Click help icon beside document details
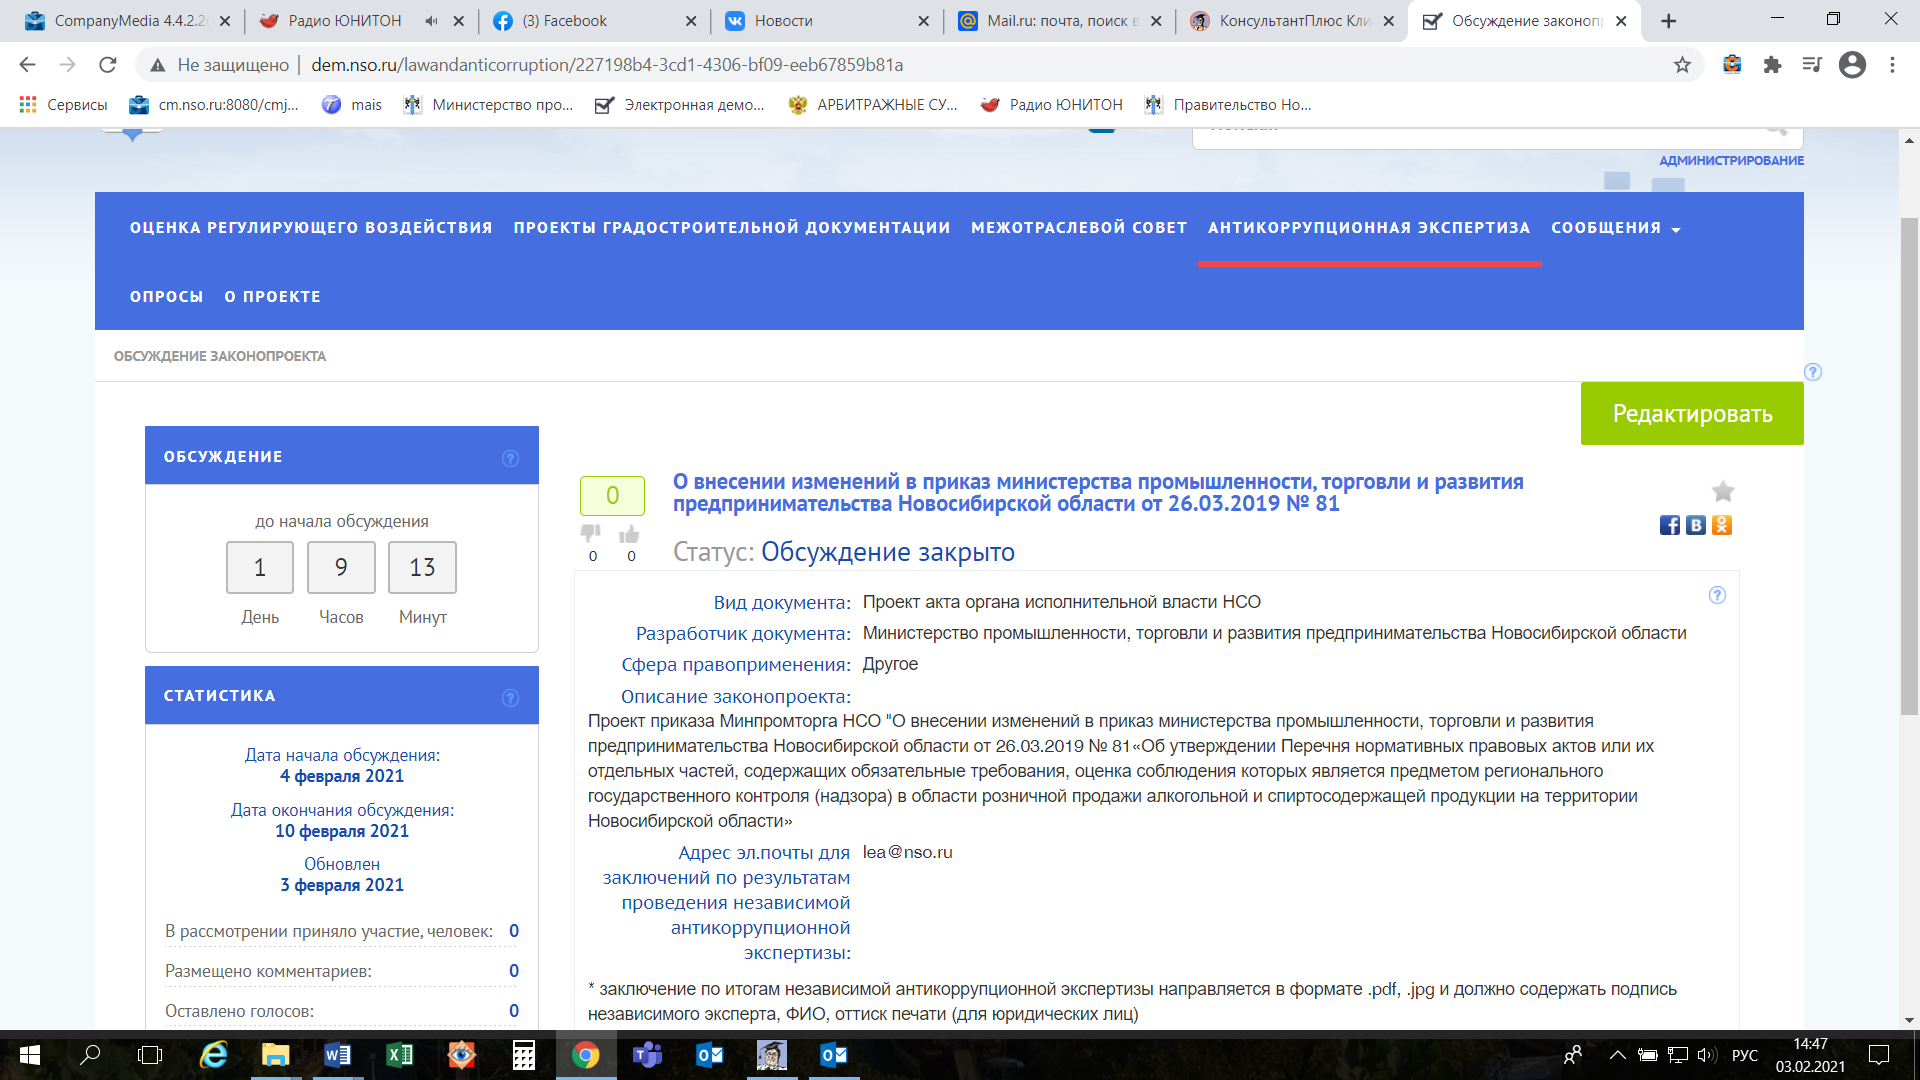 pos(1717,595)
